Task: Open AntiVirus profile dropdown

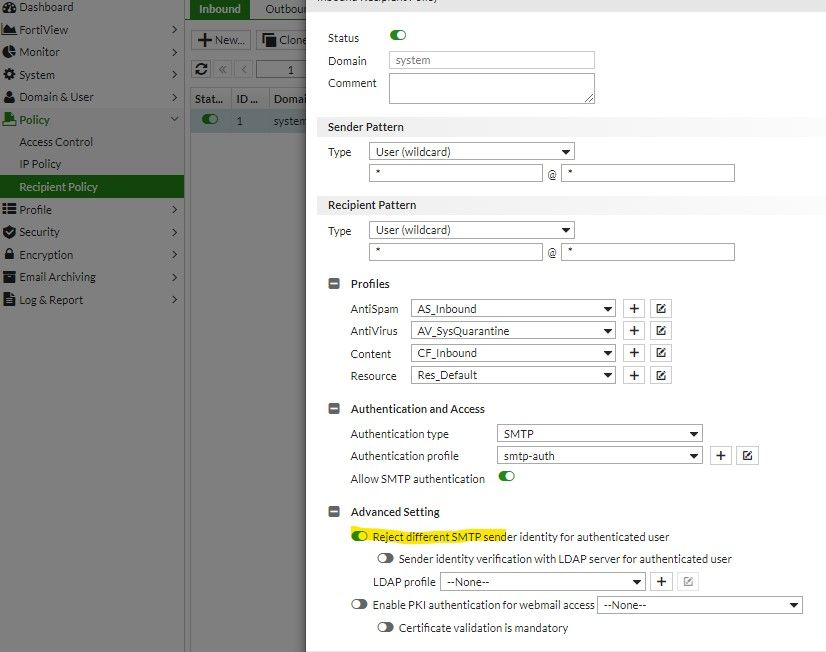Action: coord(513,331)
